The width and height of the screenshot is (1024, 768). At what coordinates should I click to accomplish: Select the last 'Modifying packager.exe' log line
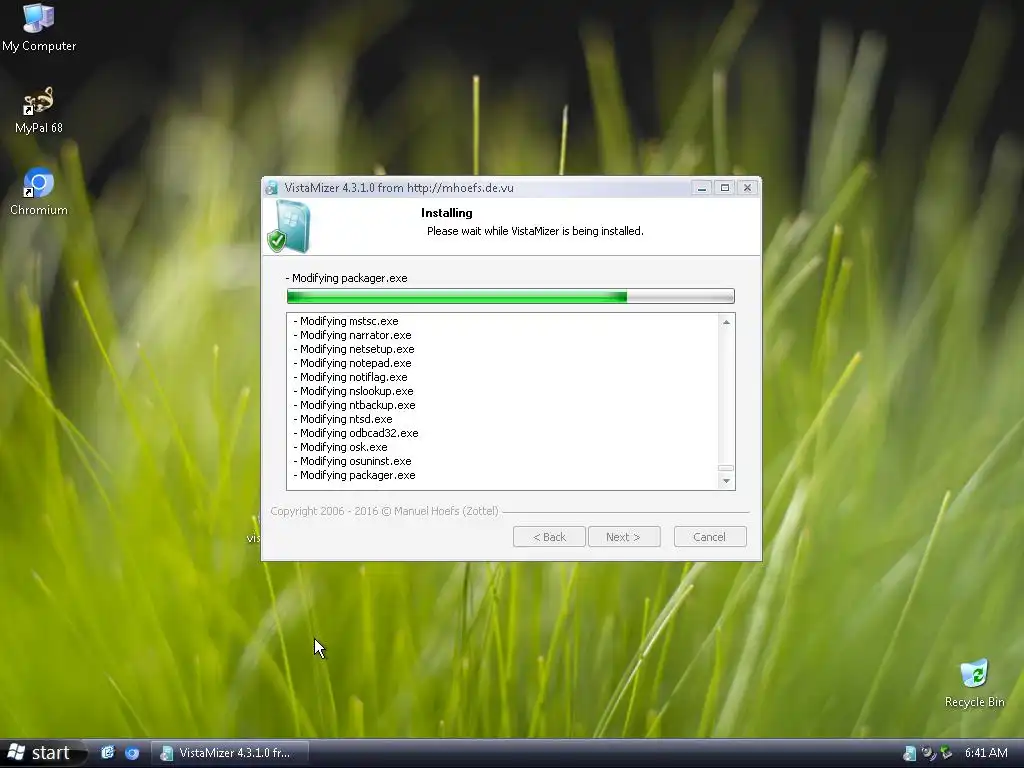click(355, 475)
